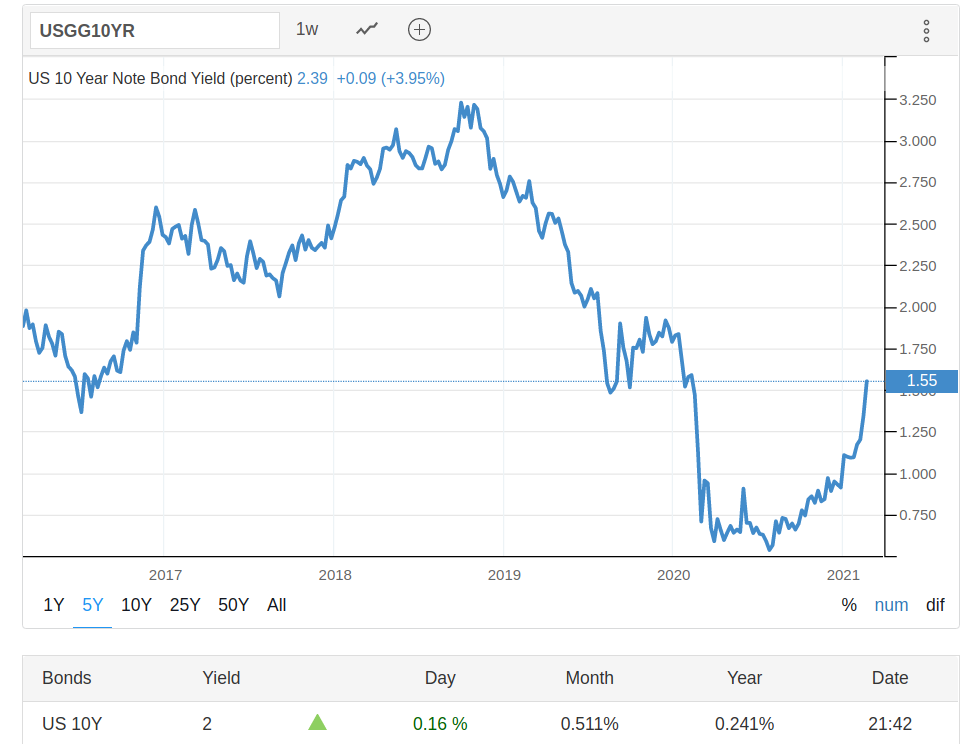Click the plus icon to add comparison
This screenshot has width=978, height=744.
[x=419, y=29]
